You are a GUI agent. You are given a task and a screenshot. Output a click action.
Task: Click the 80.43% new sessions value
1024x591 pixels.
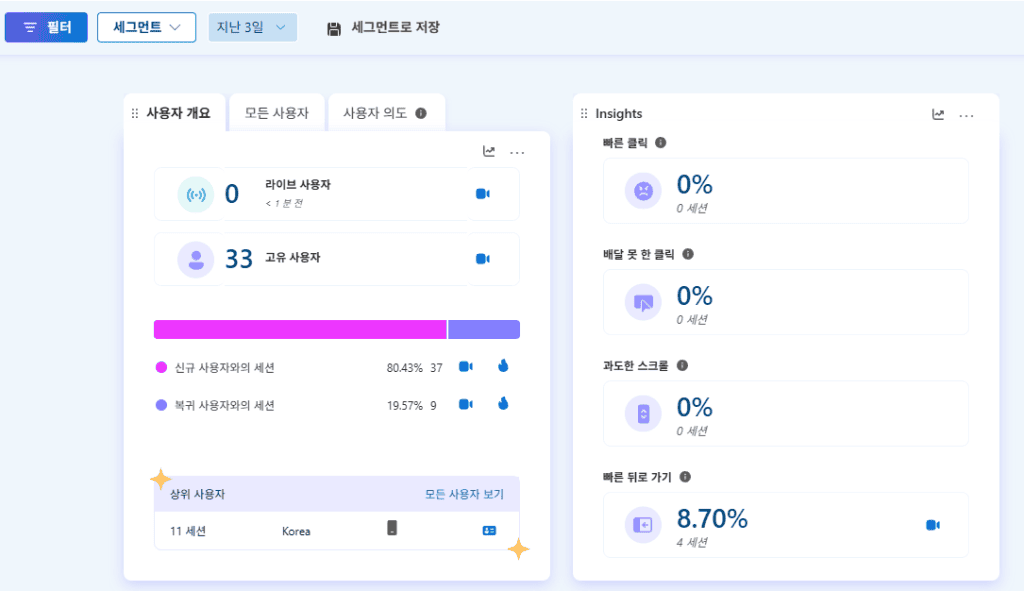(x=404, y=368)
